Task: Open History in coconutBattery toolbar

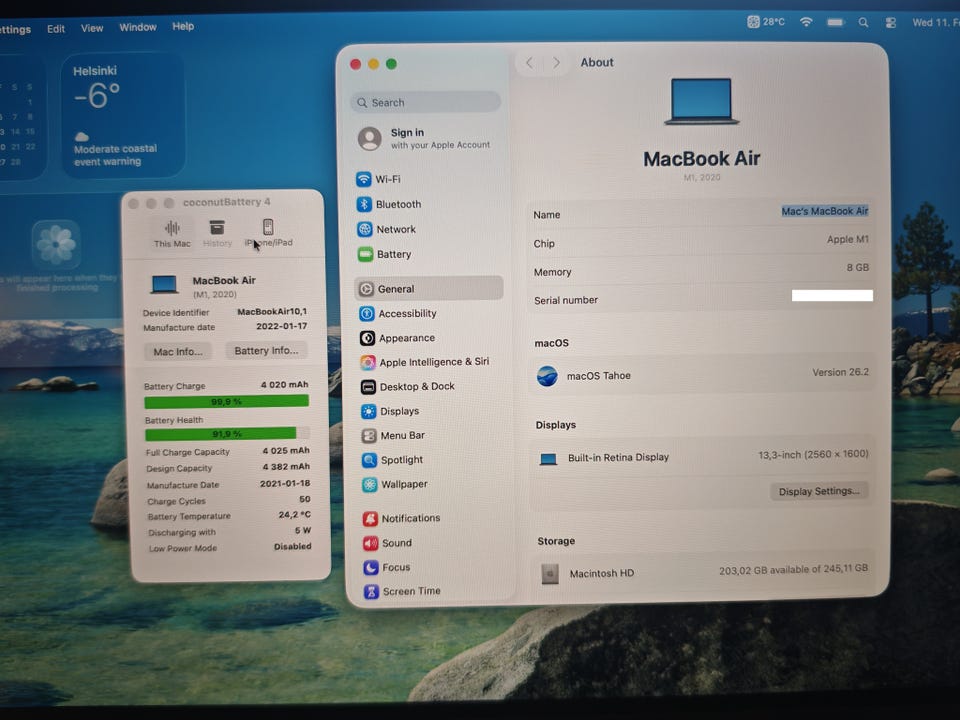Action: click(x=217, y=233)
